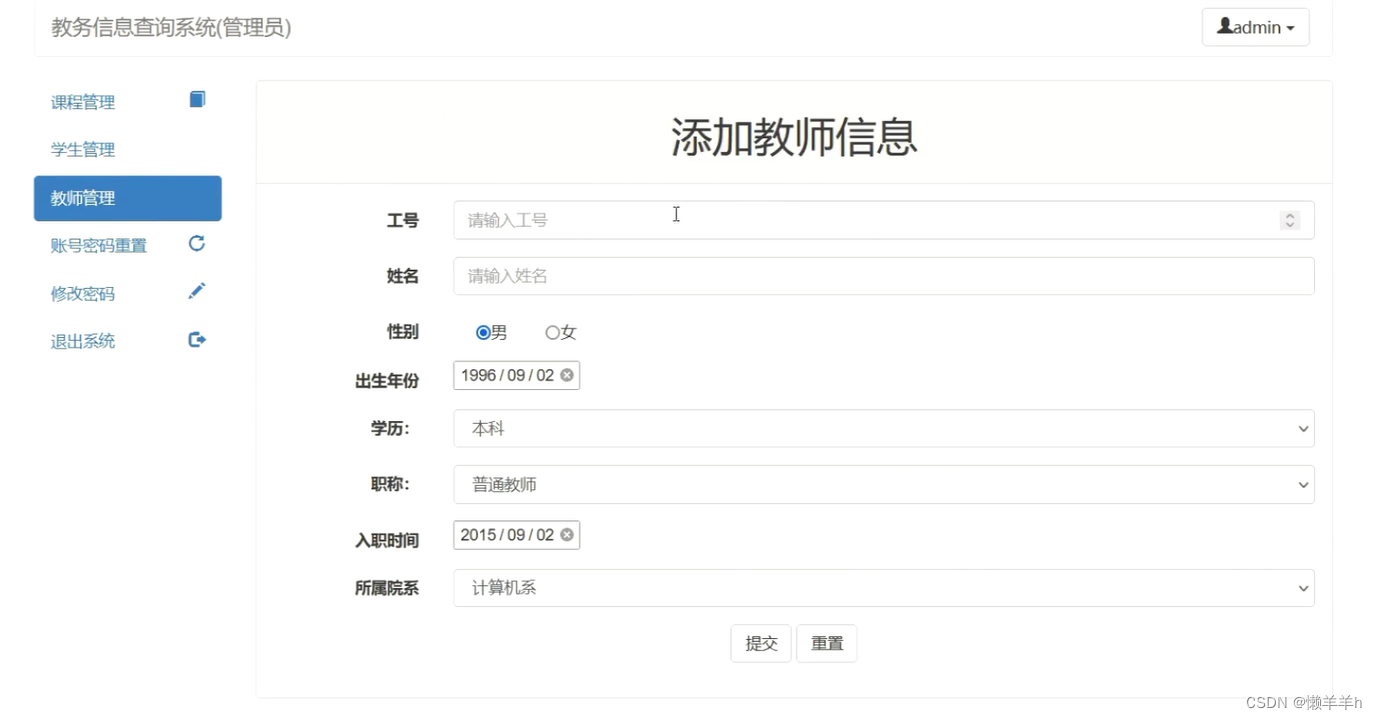
Task: Click the 提交 submit button
Action: [x=761, y=643]
